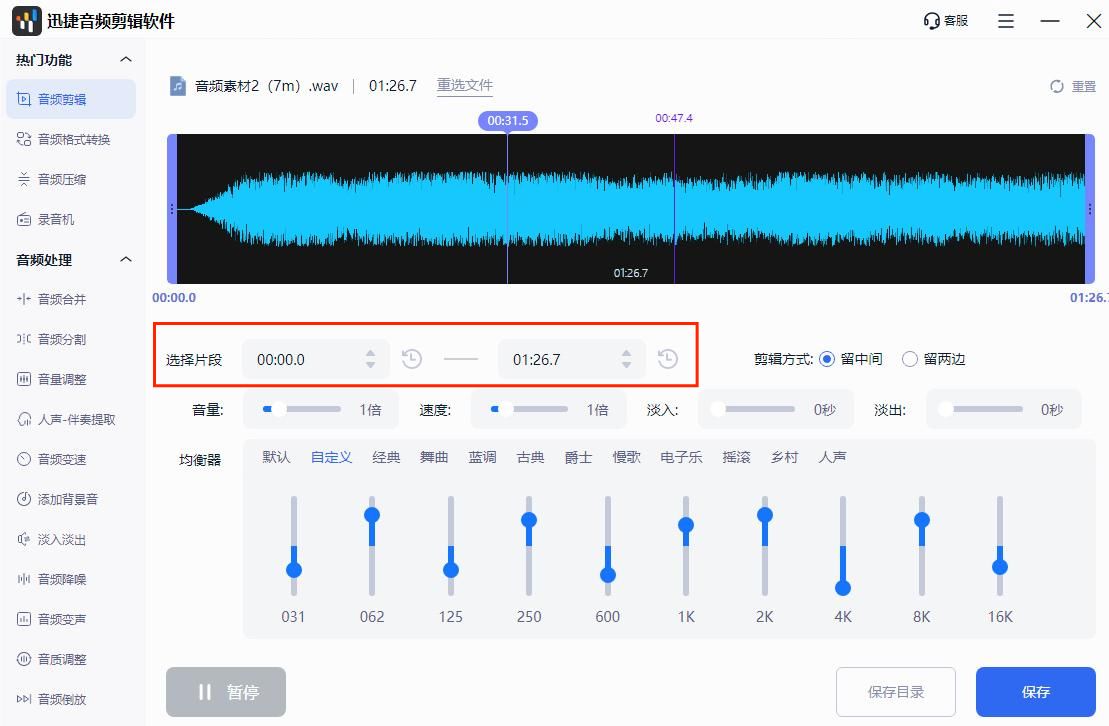Viewport: 1109px width, 726px height.
Task: Set end time to current position clock icon
Action: [668, 359]
